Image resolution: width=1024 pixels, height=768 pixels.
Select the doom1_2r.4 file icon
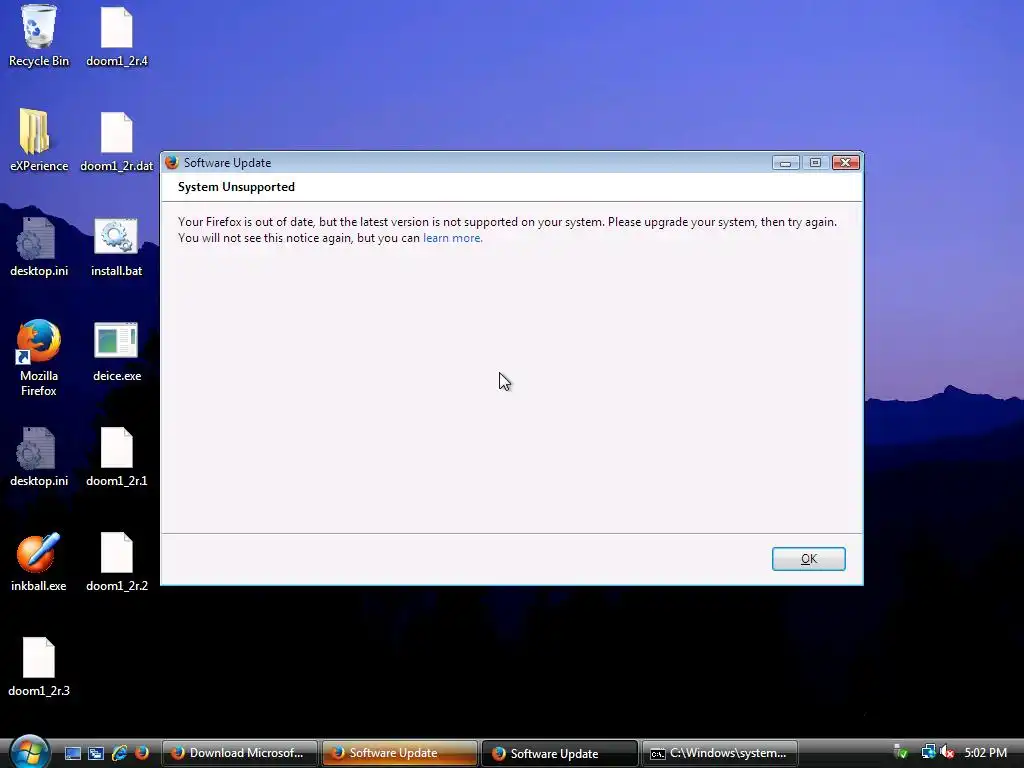pos(117,36)
